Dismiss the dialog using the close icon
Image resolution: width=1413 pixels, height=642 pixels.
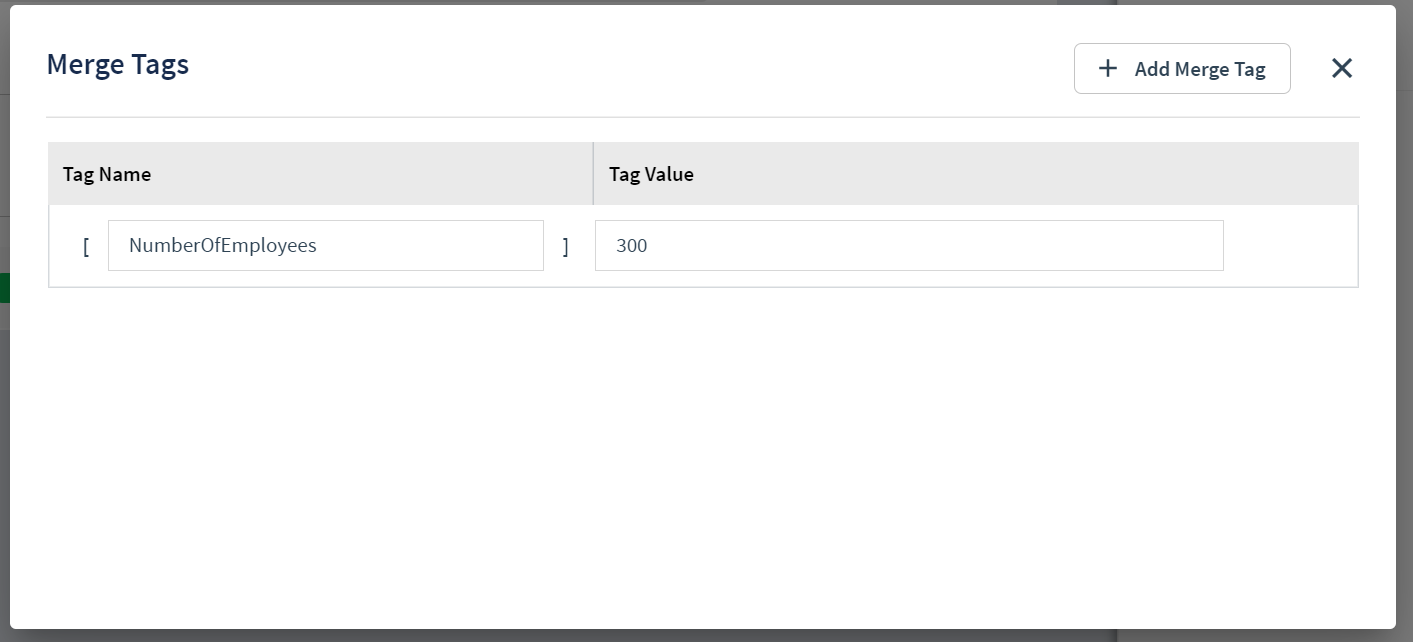1341,68
